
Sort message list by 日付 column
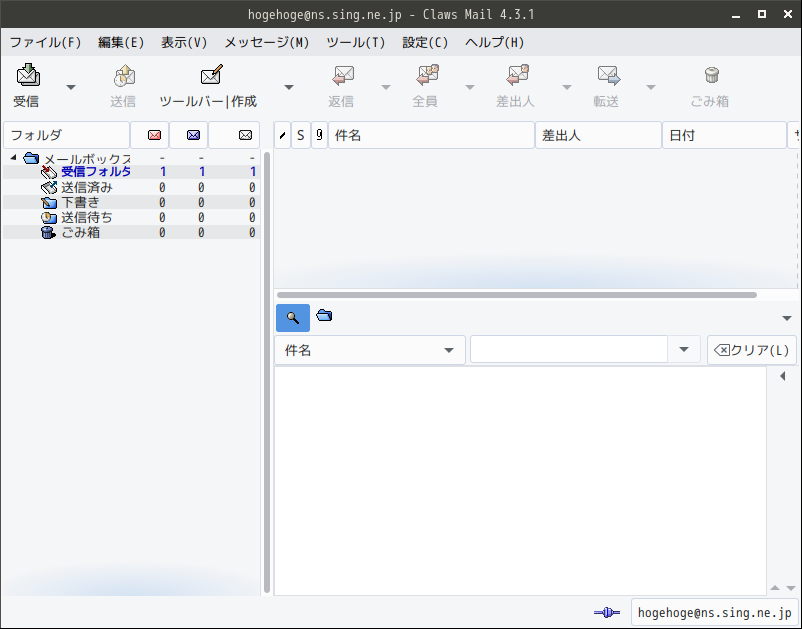point(724,135)
